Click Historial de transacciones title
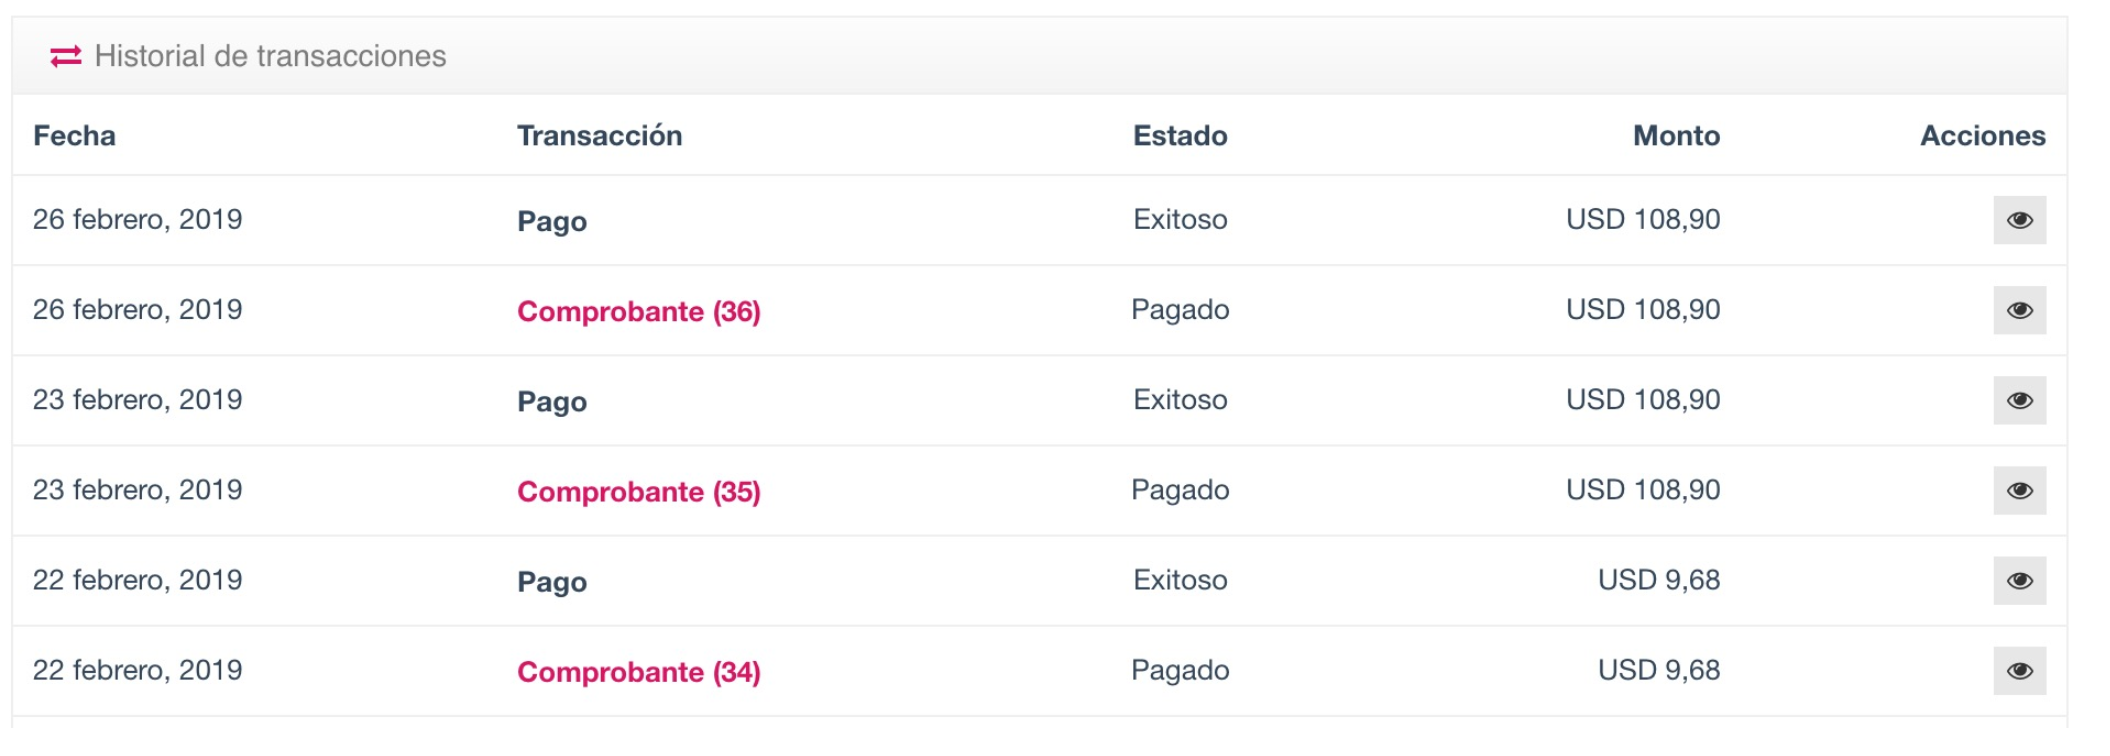Viewport: 2110px width, 756px height. (x=270, y=56)
